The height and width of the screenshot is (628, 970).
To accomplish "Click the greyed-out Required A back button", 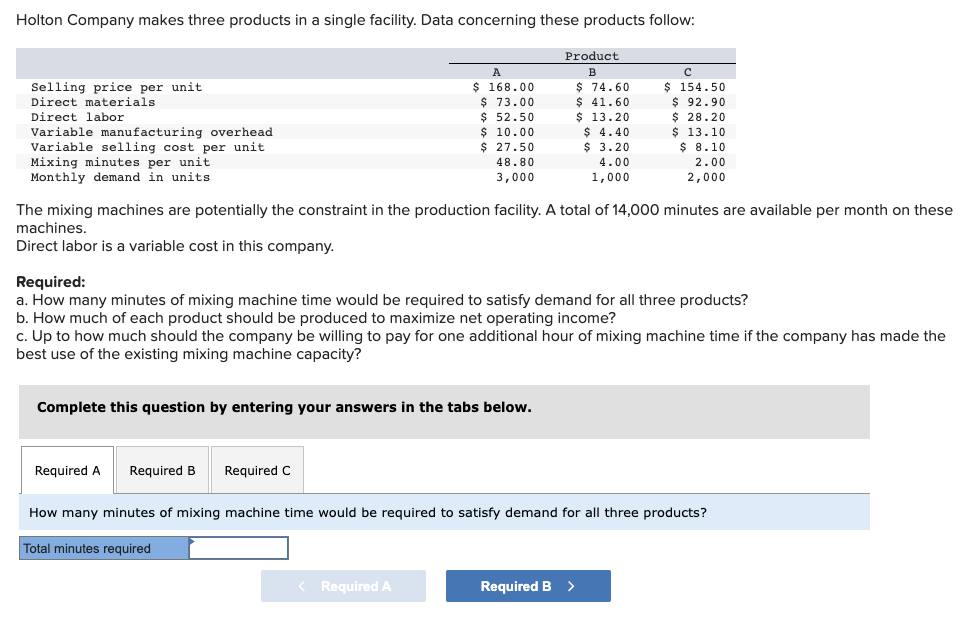I will (x=343, y=586).
